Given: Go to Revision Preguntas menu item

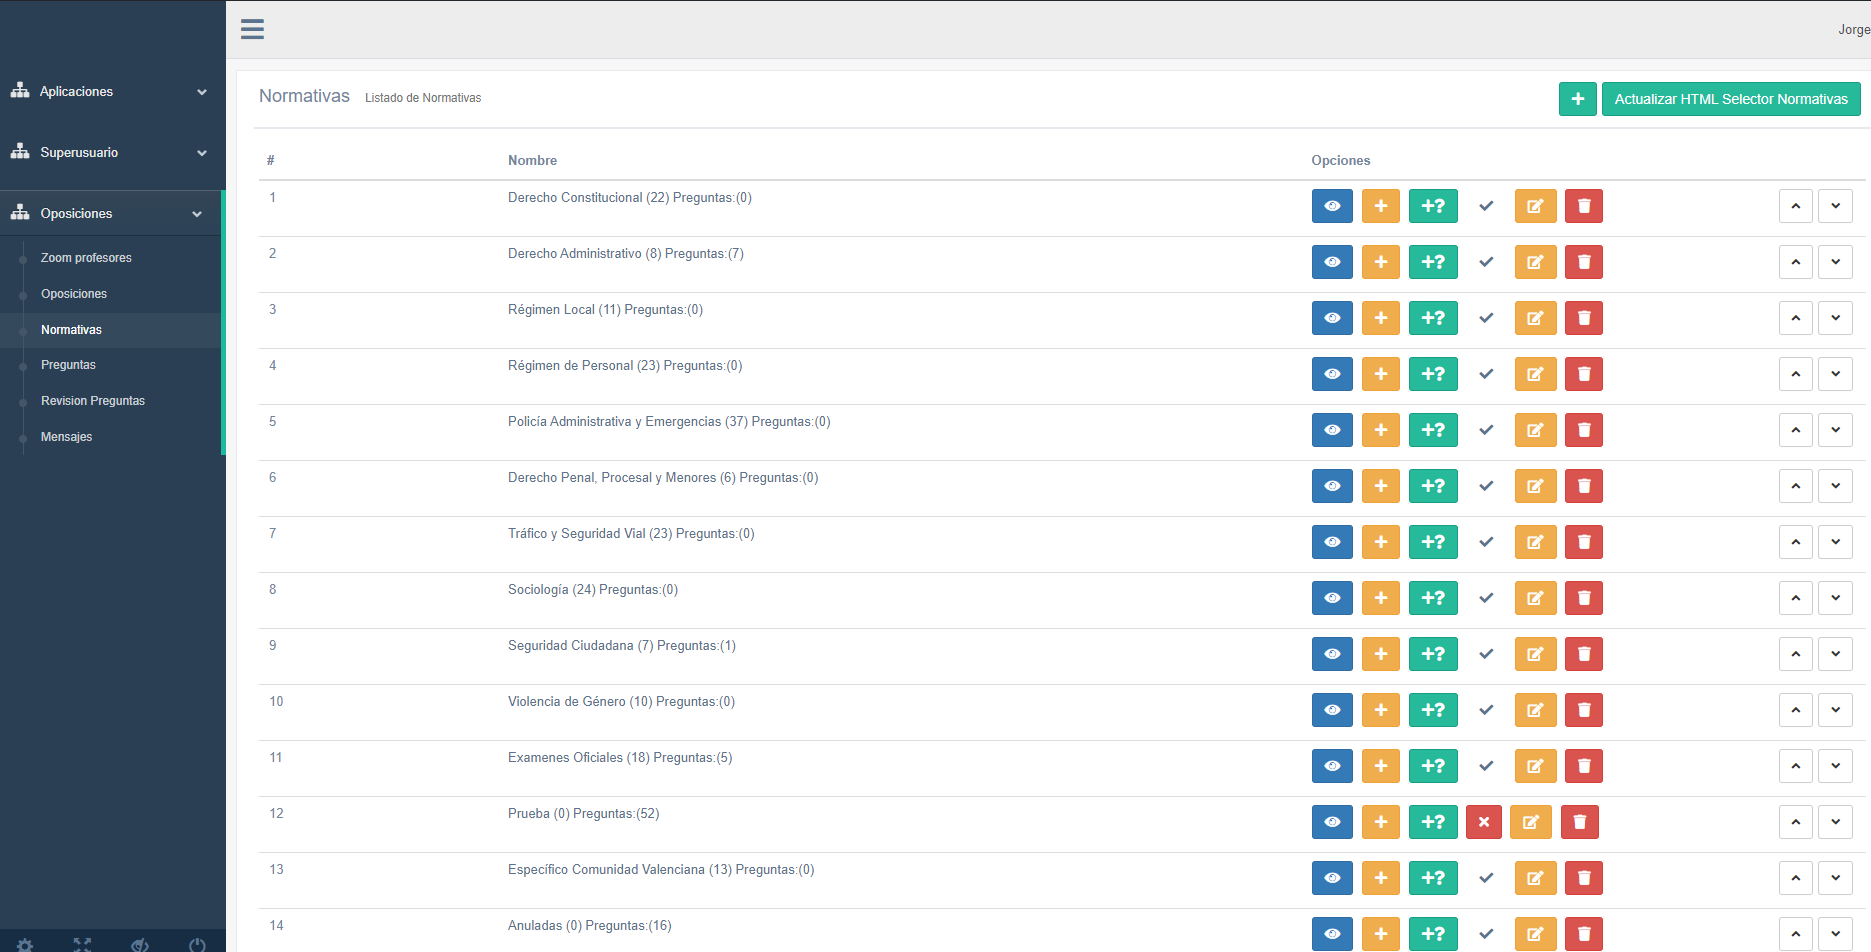Looking at the screenshot, I should 93,401.
